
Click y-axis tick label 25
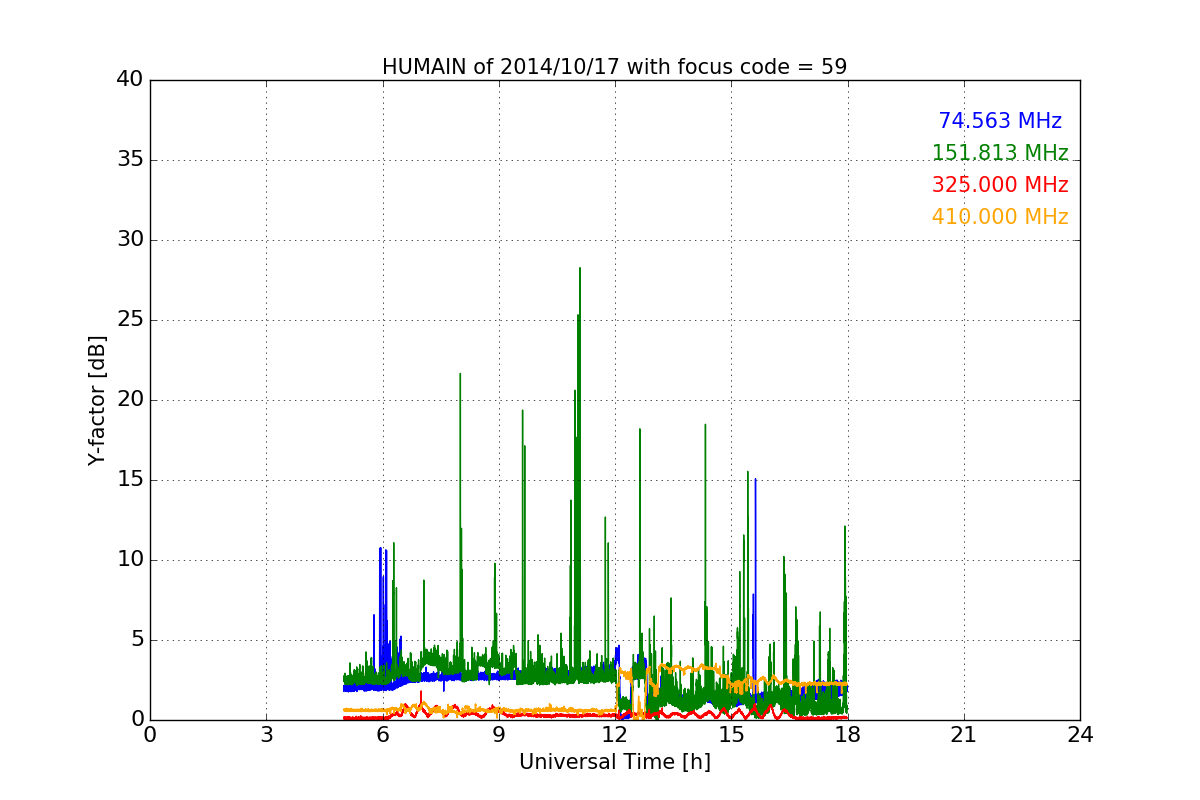tap(130, 320)
